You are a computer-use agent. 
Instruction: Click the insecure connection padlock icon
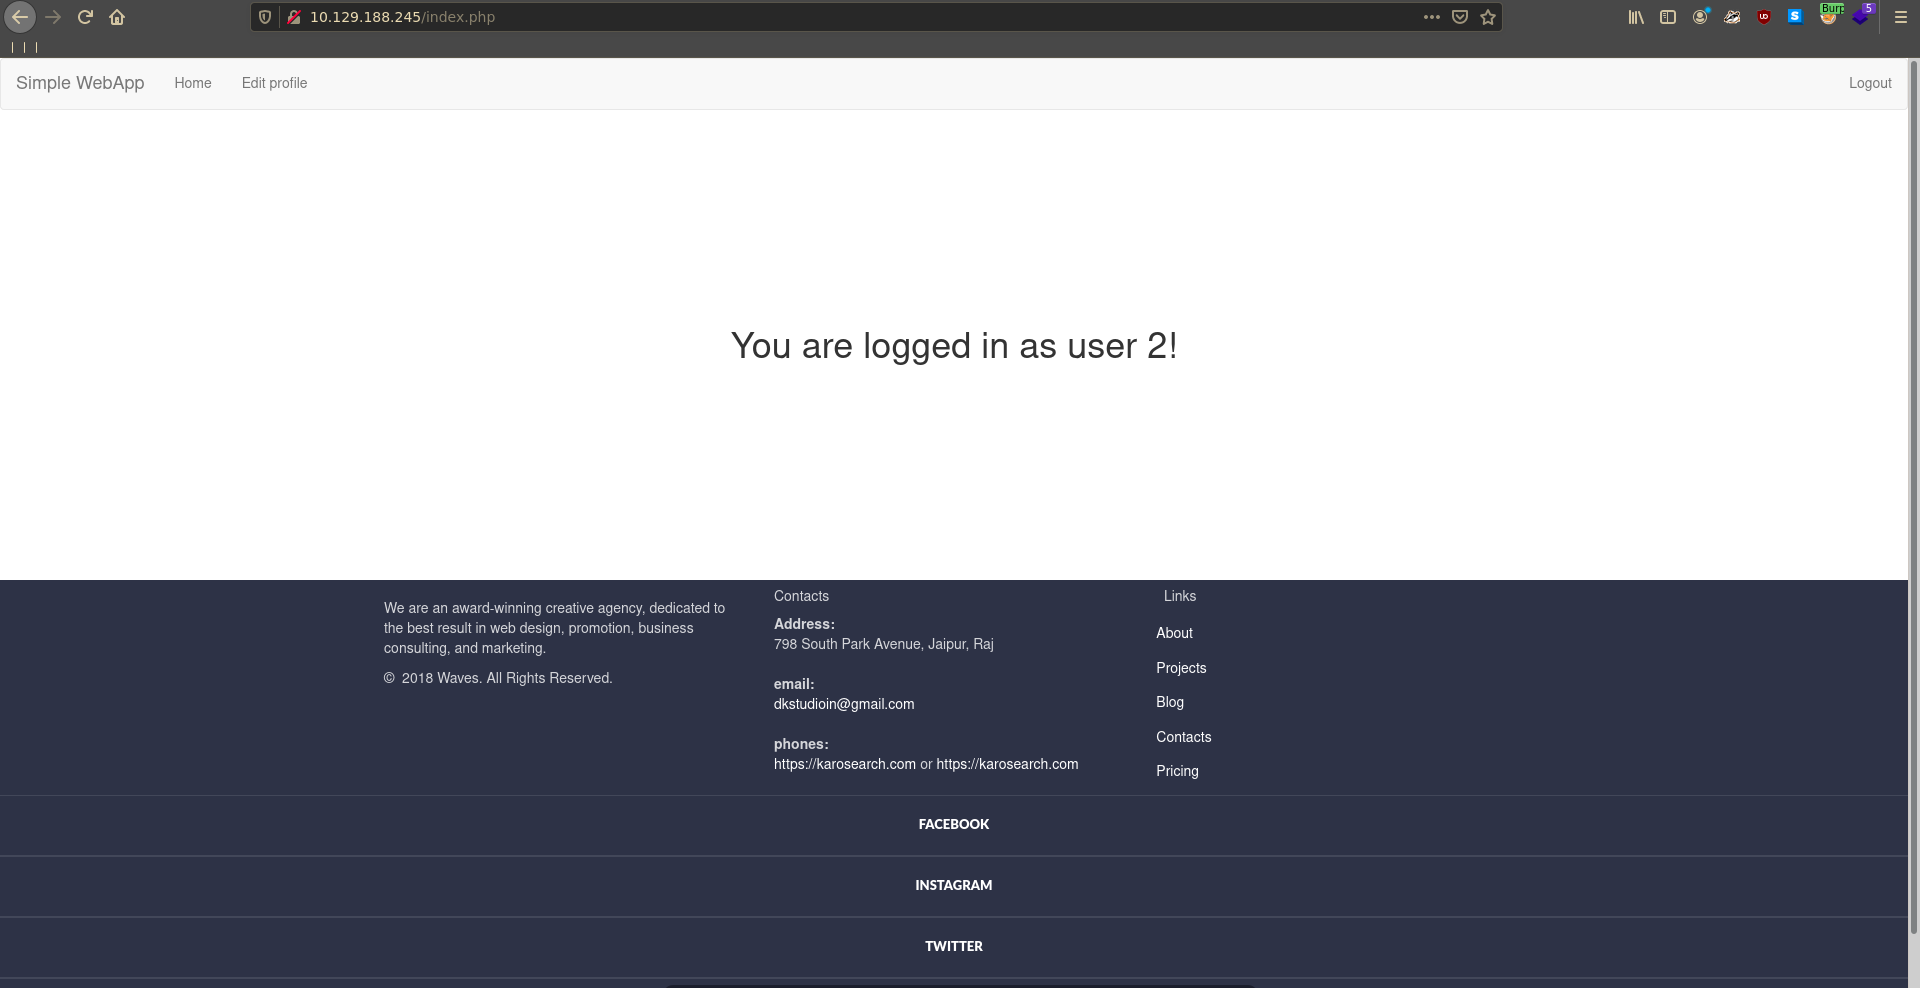click(294, 17)
